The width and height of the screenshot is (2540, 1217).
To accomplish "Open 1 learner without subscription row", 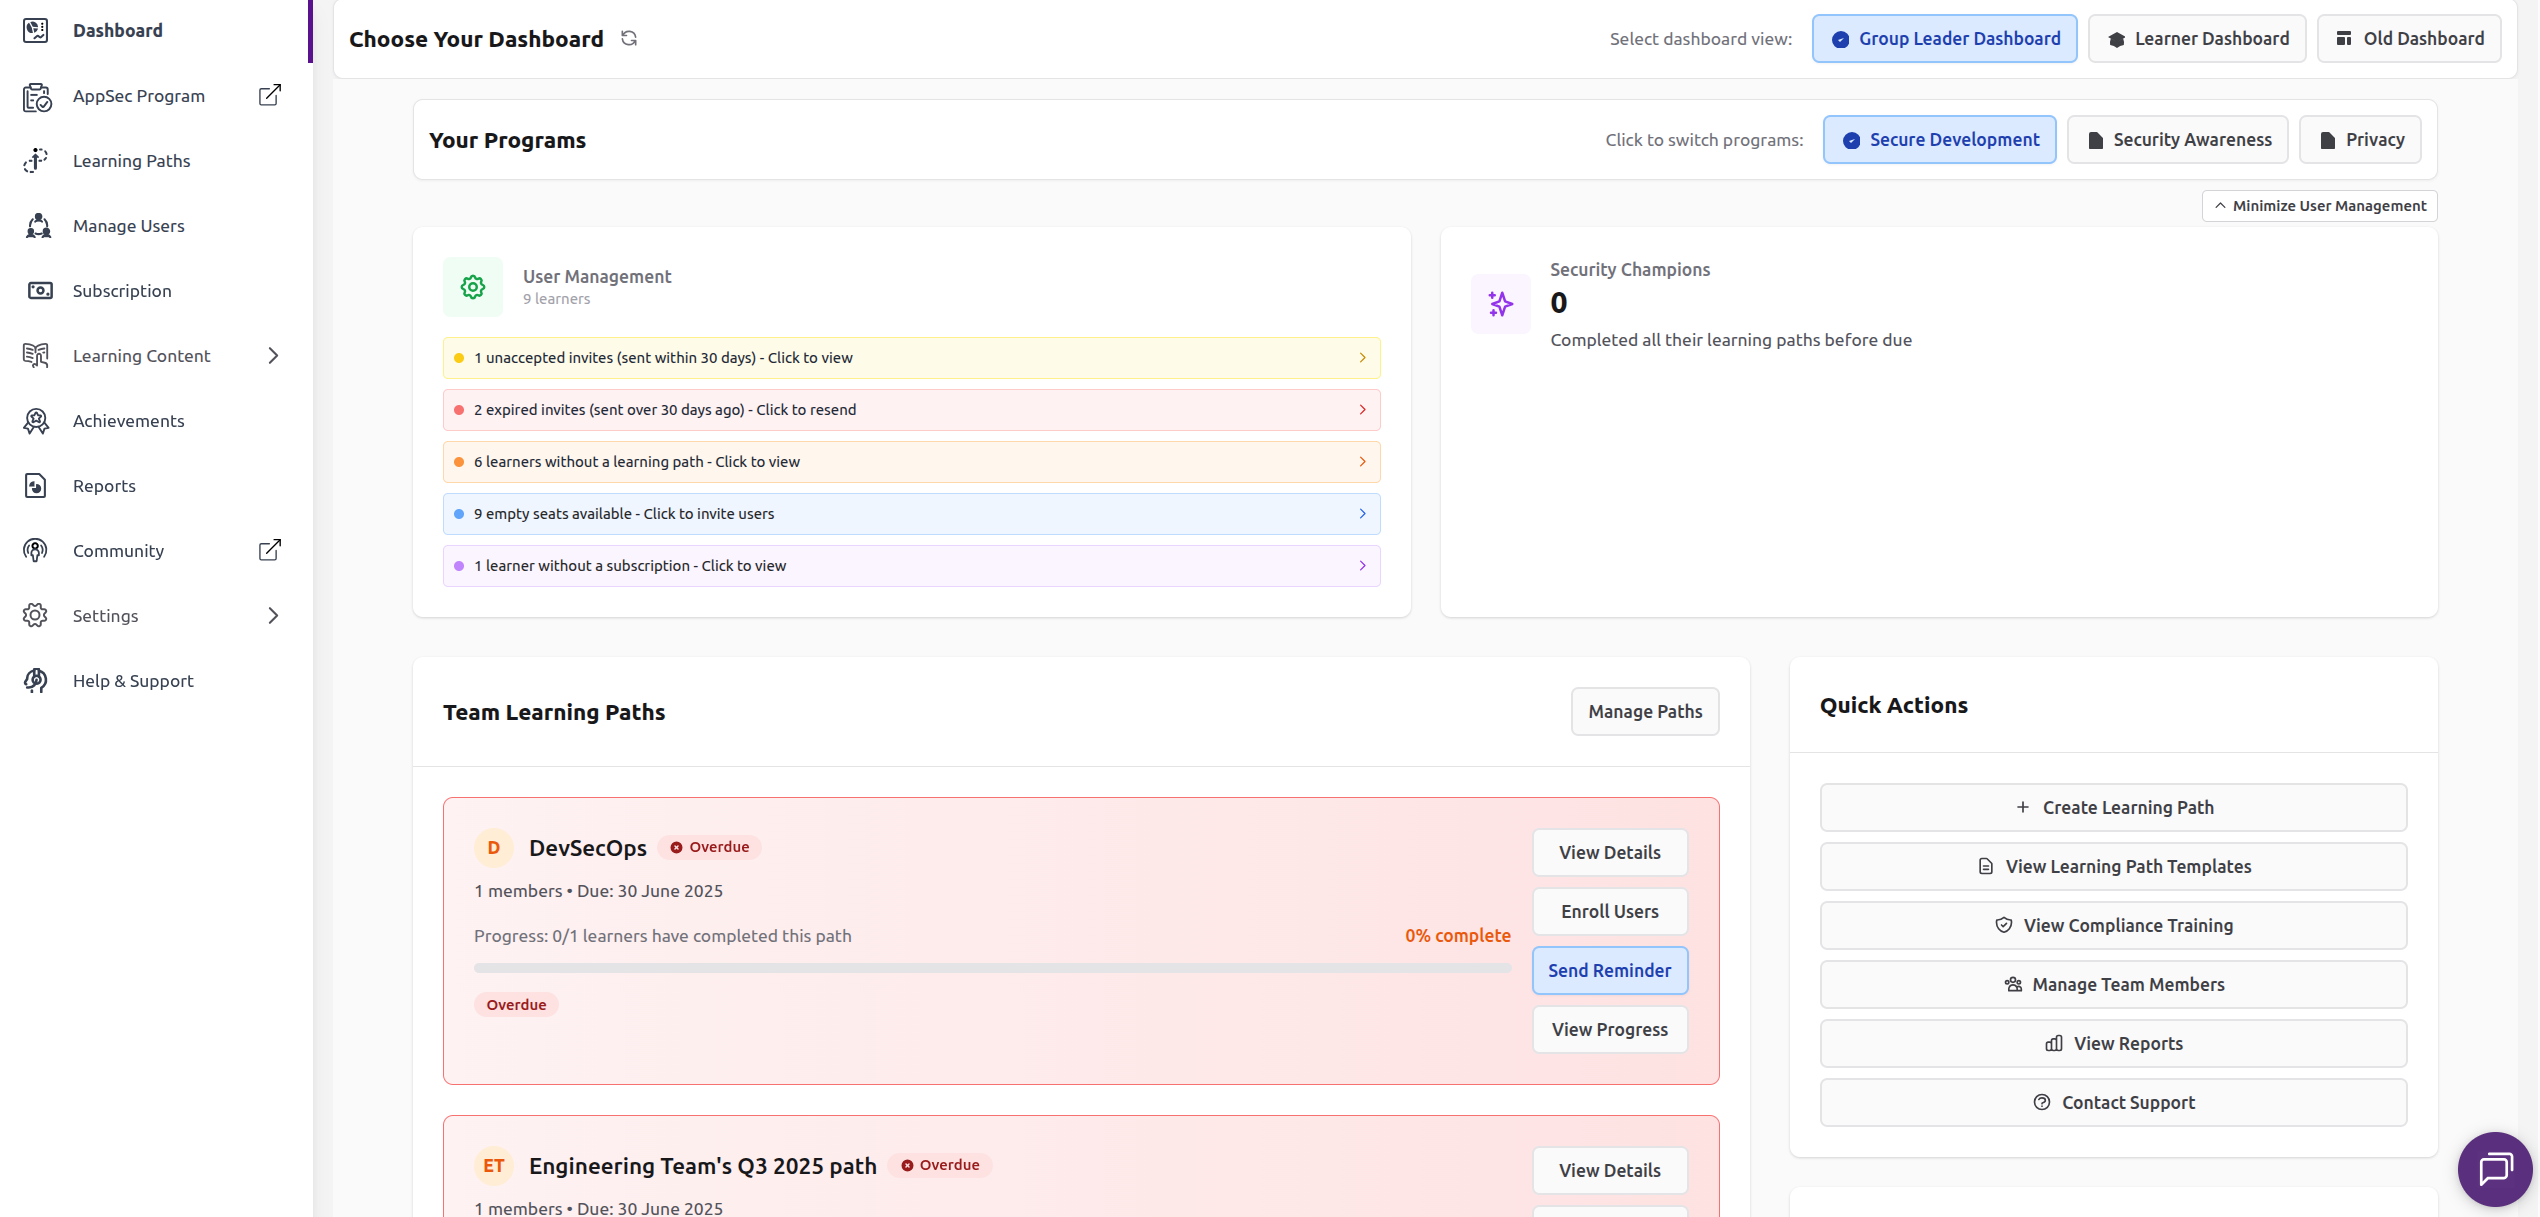I will pyautogui.click(x=911, y=566).
